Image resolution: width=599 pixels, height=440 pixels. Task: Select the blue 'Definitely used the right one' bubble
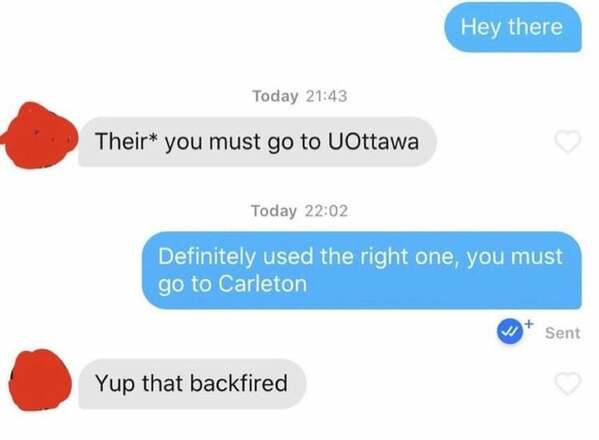[x=362, y=270]
